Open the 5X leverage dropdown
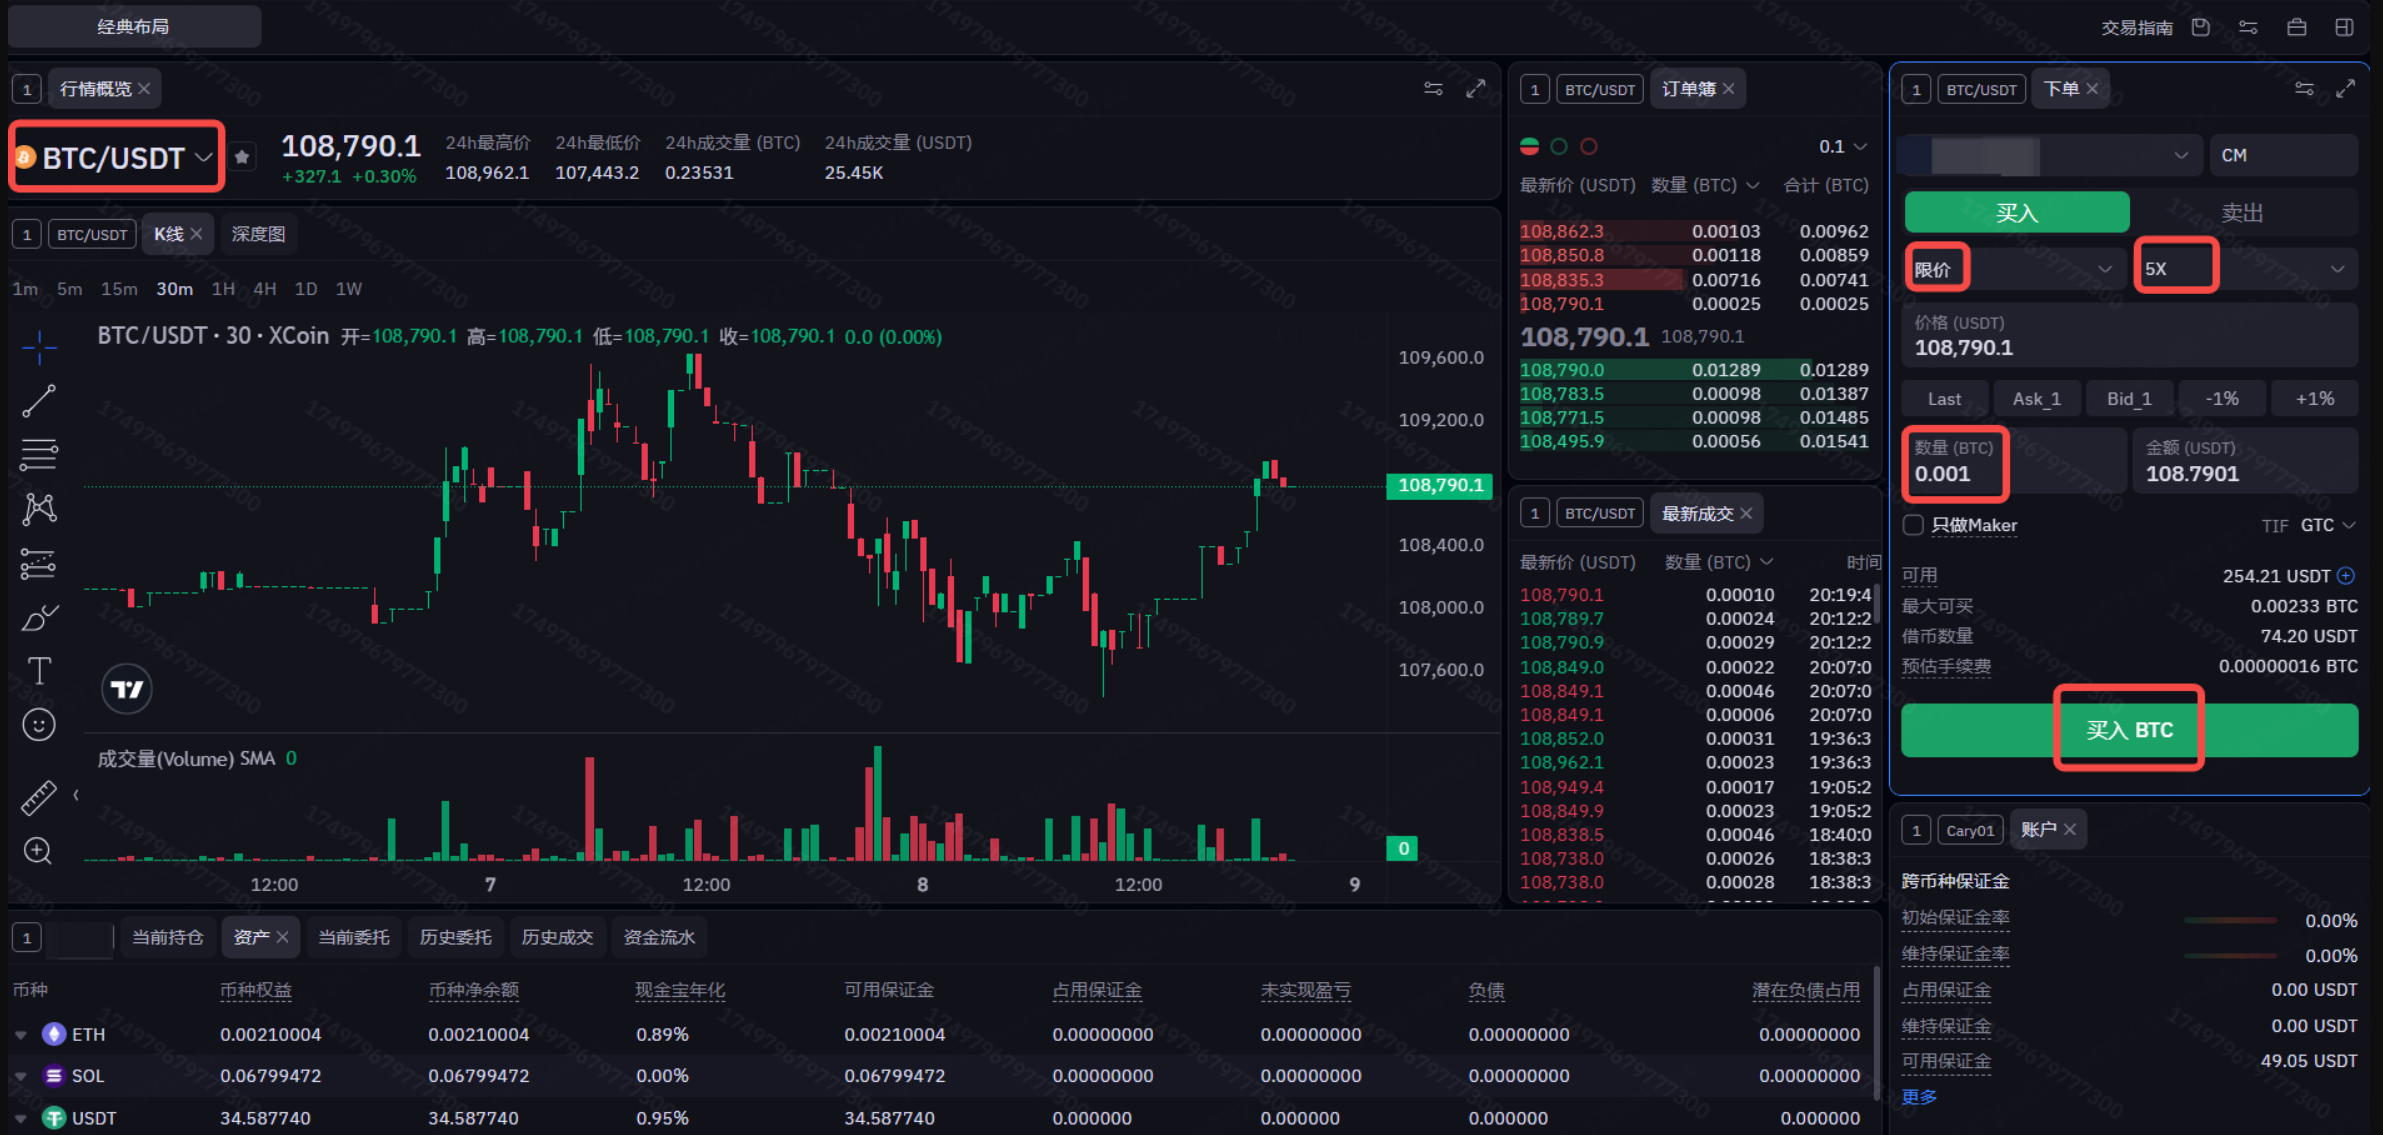Image resolution: width=2383 pixels, height=1135 pixels. tap(2245, 268)
